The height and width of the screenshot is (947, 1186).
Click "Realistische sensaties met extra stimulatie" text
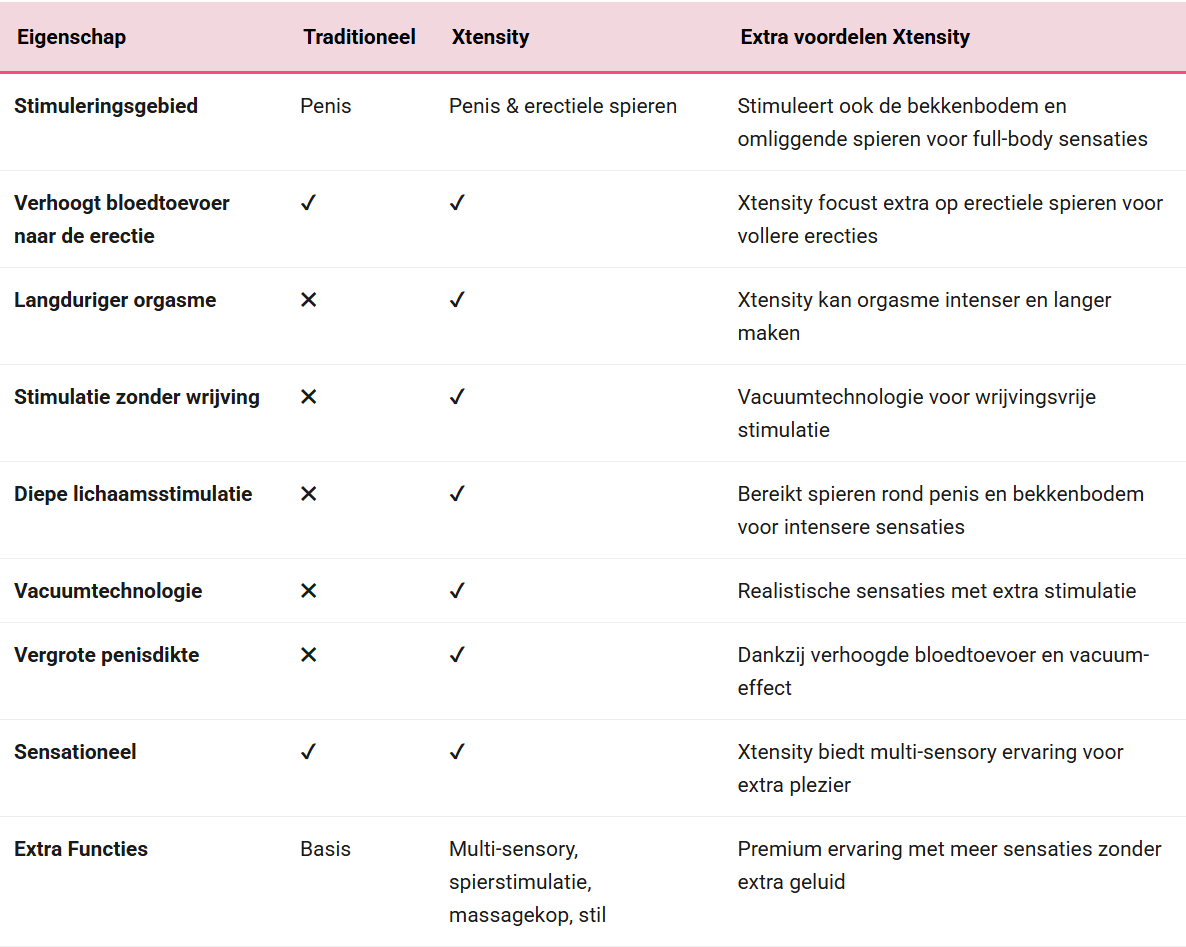(936, 591)
